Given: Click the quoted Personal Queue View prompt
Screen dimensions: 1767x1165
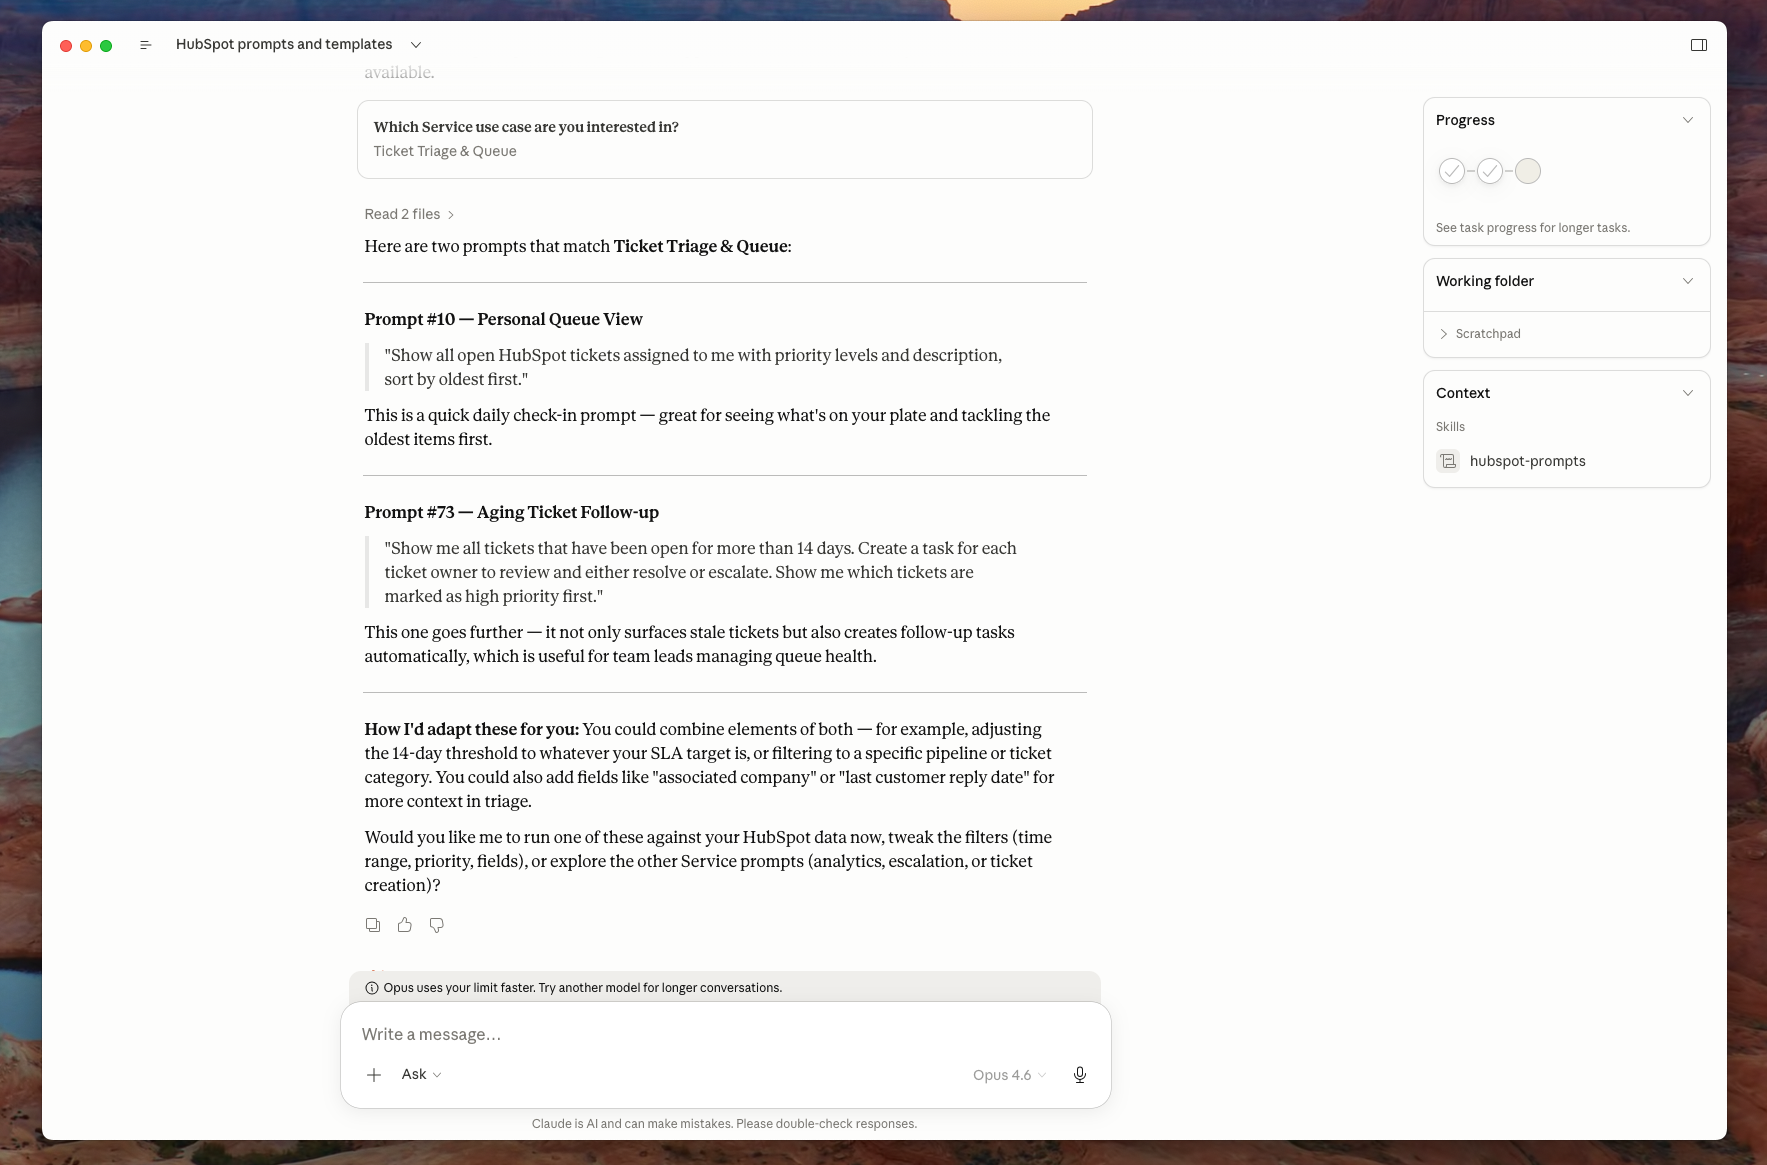Looking at the screenshot, I should (693, 367).
